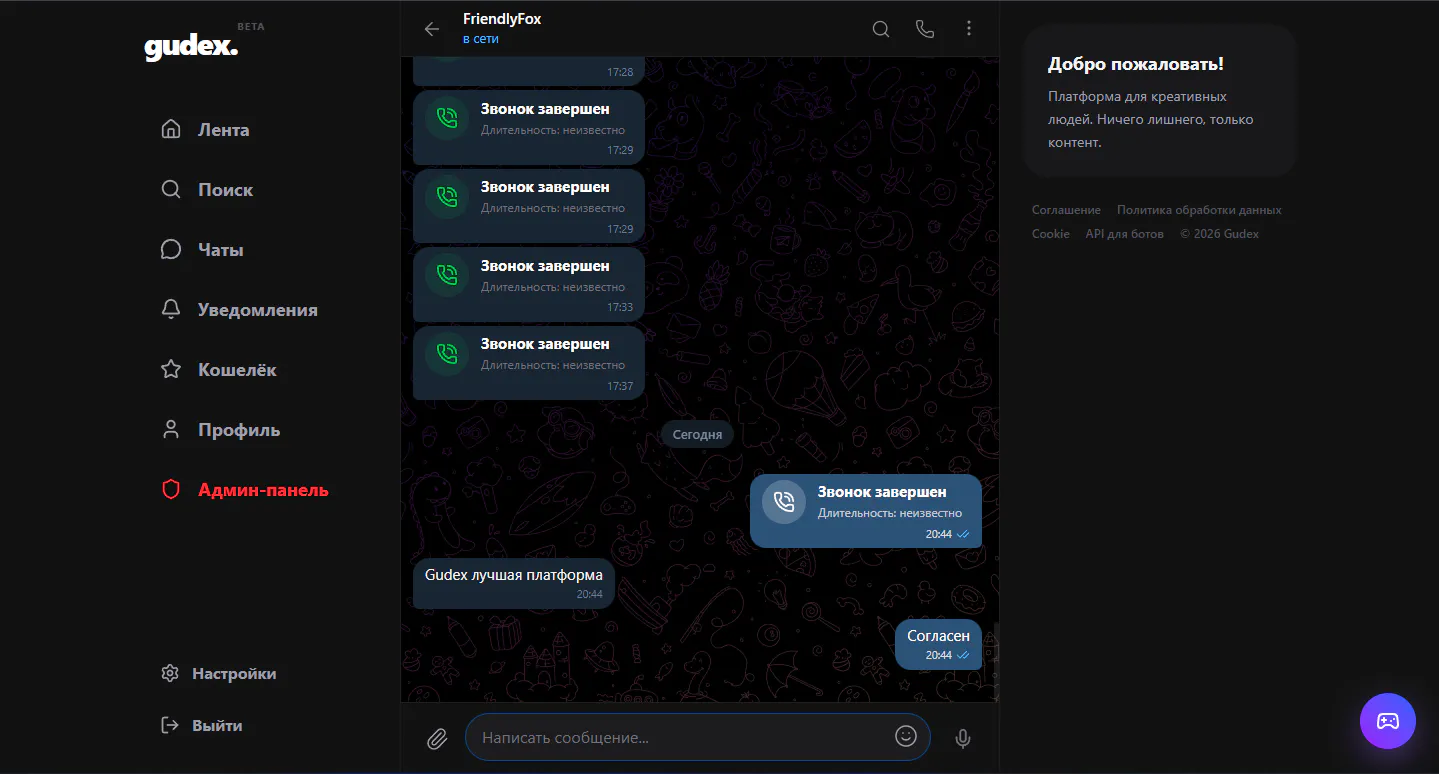The width and height of the screenshot is (1439, 774).
Task: Open the API для ботов link
Action: point(1125,234)
